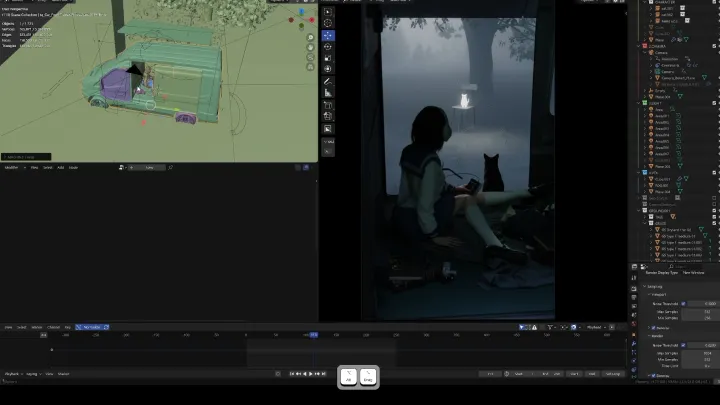Jump to the last frame

point(324,374)
